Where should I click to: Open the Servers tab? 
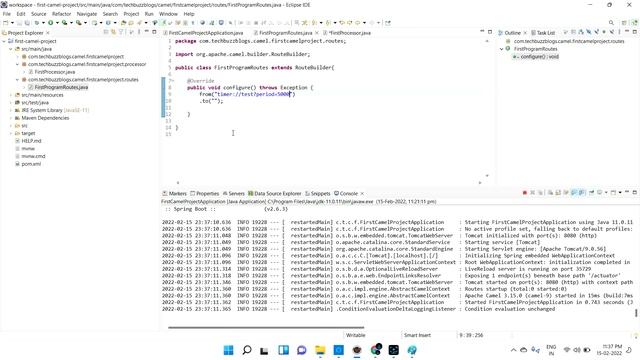tap(233, 193)
